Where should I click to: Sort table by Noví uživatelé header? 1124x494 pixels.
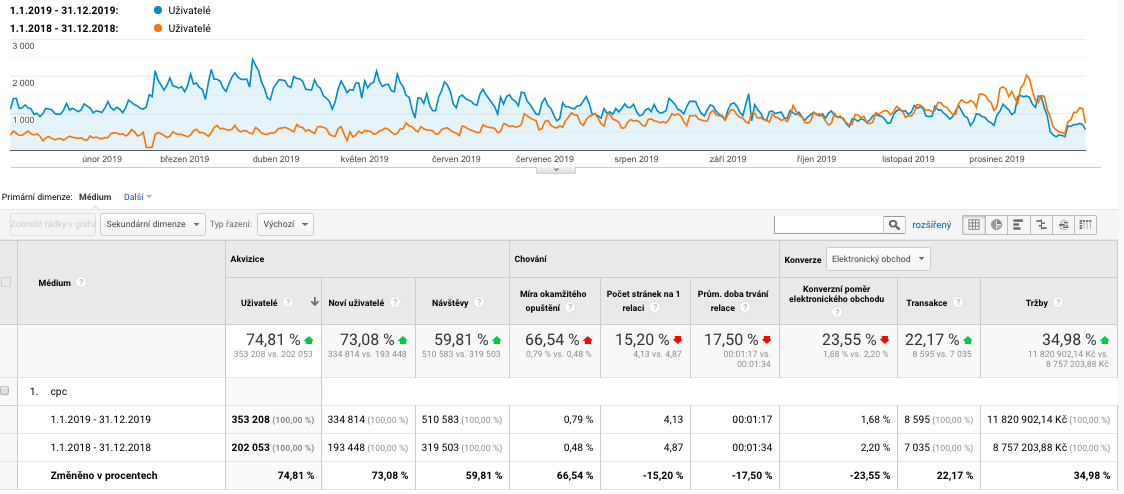coord(356,303)
